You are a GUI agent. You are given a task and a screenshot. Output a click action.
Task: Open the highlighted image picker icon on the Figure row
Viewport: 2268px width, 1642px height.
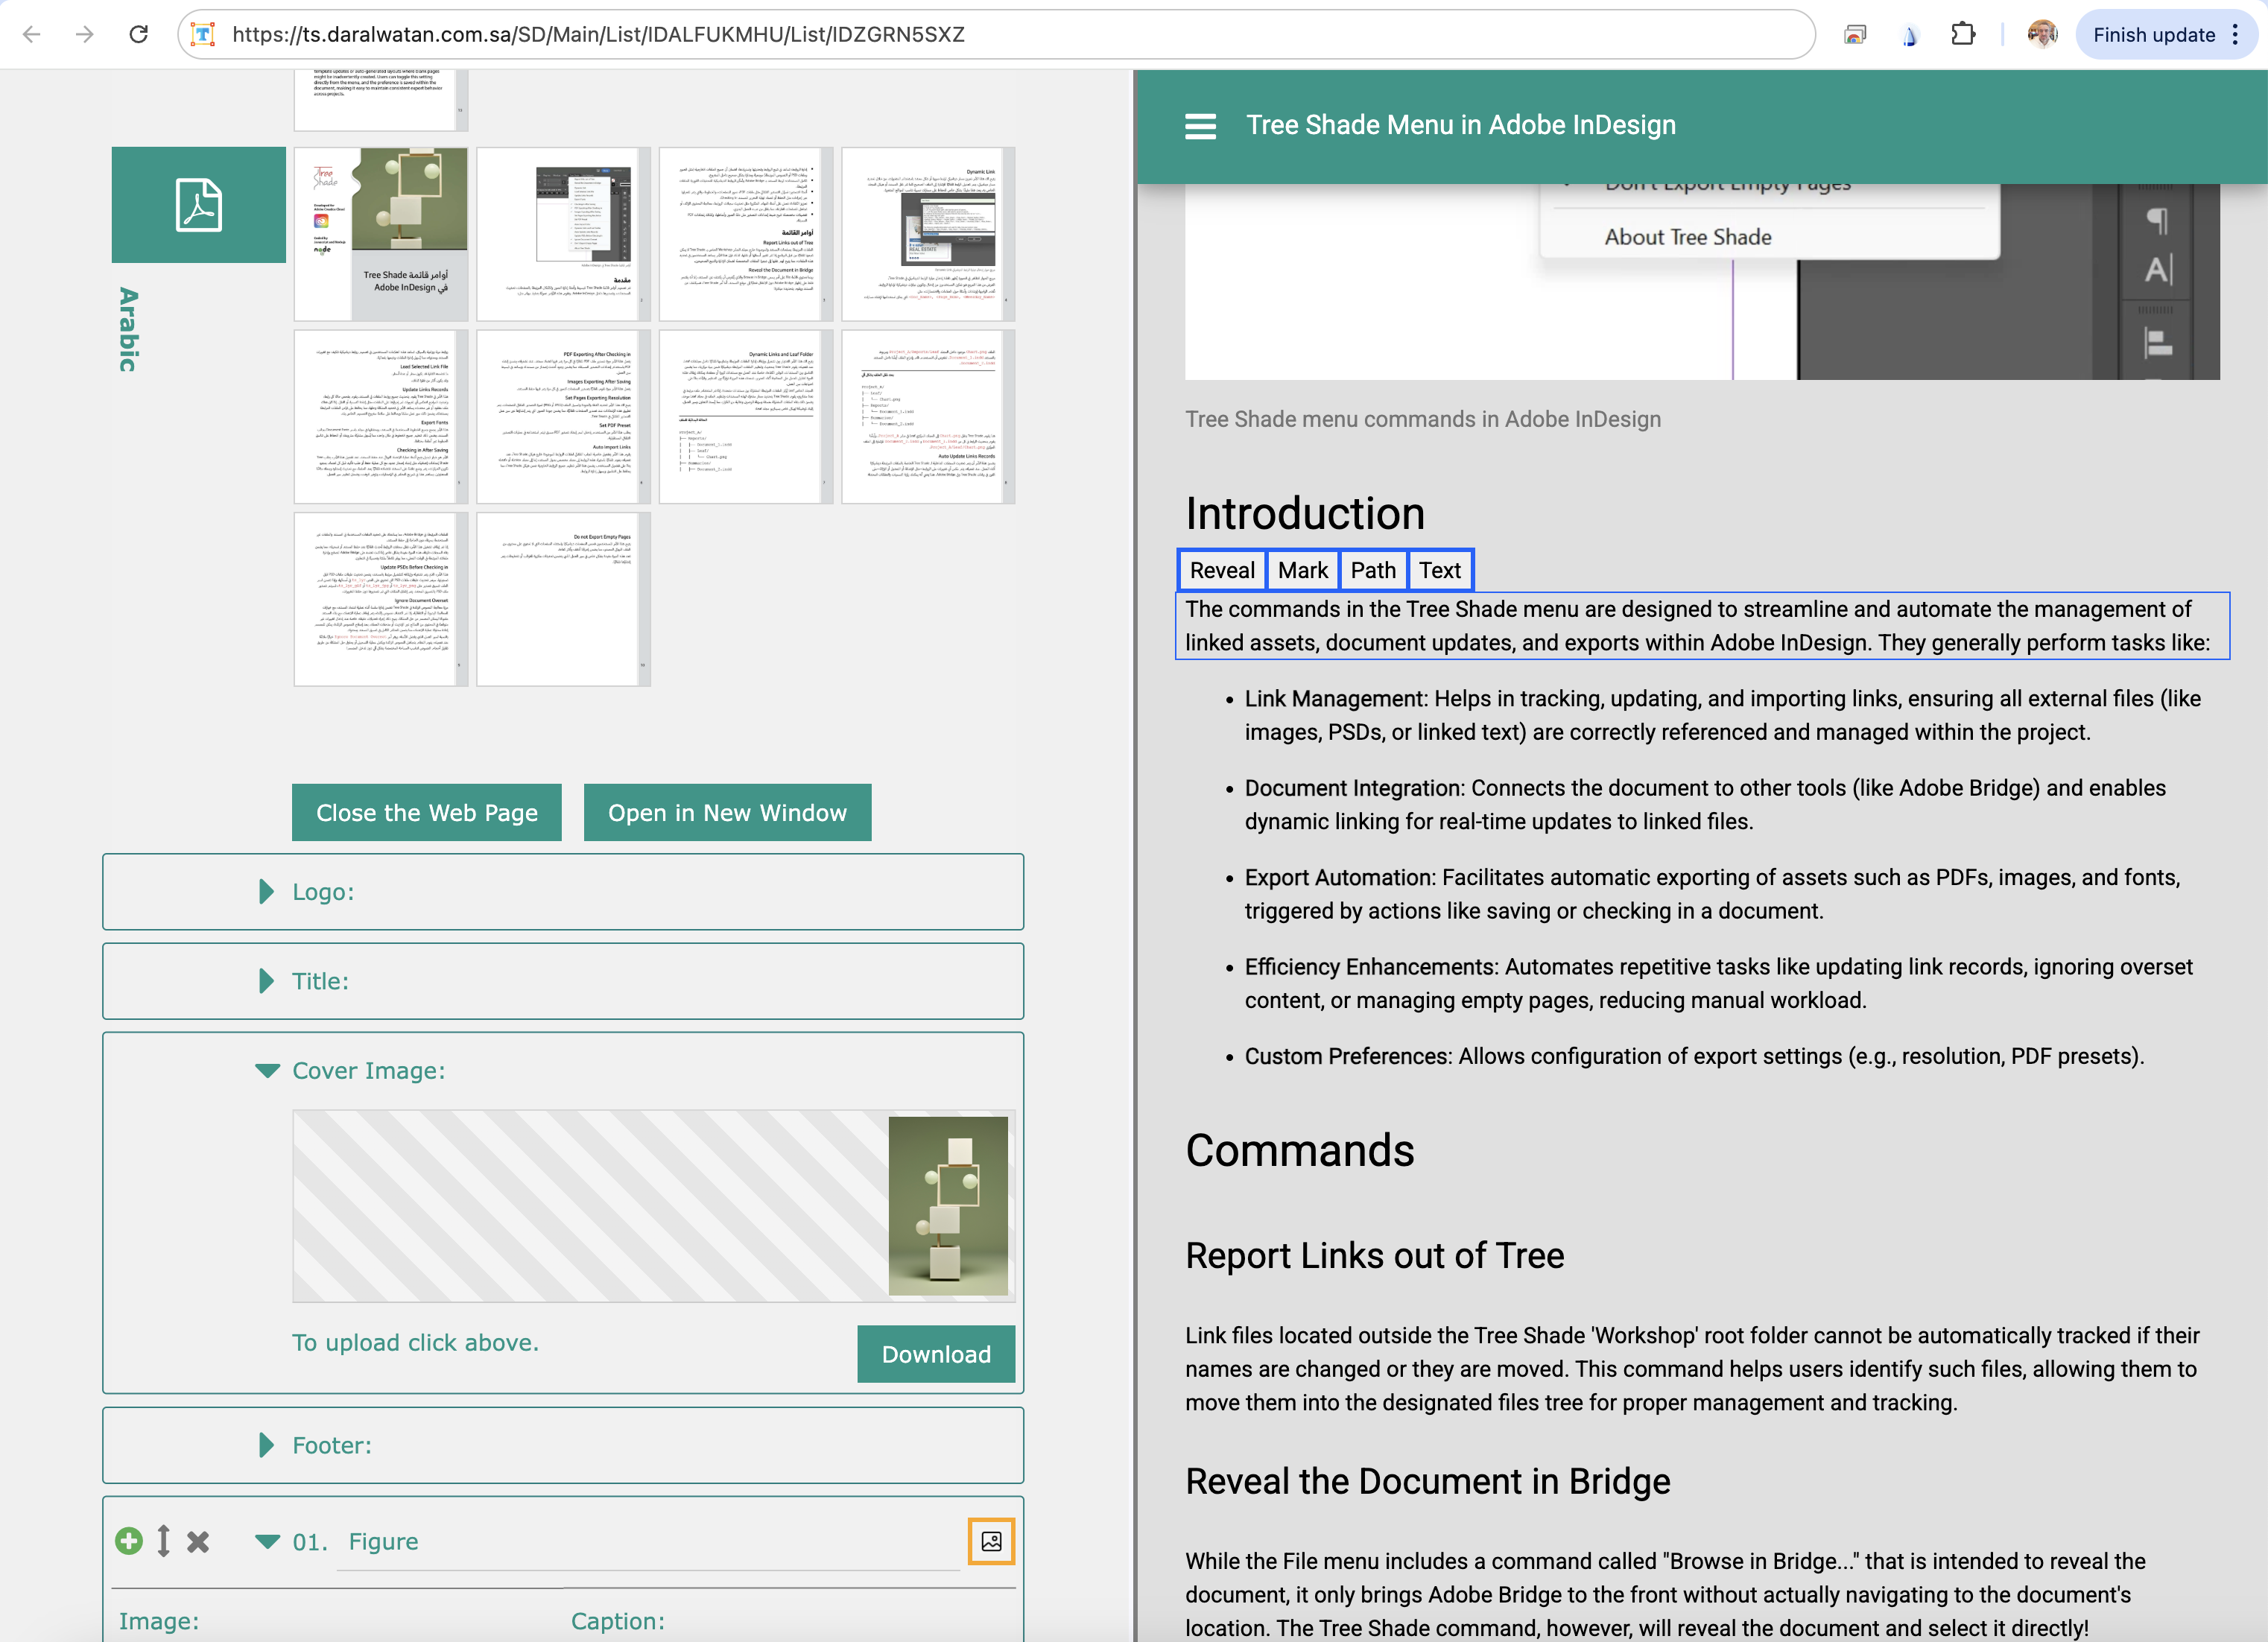(x=991, y=1541)
